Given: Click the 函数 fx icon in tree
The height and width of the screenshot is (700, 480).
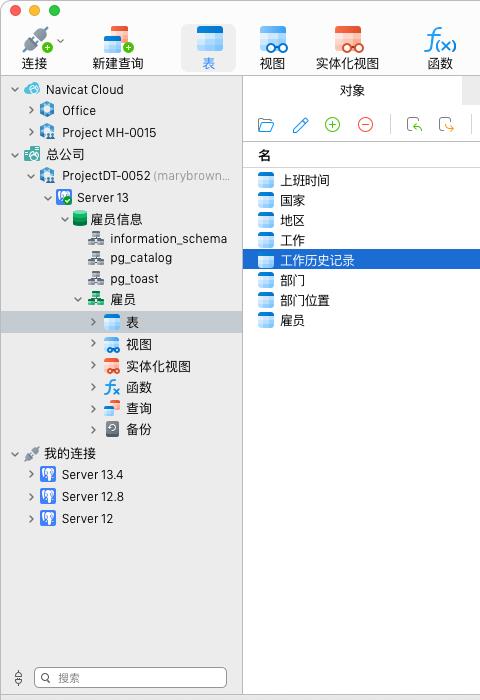Looking at the screenshot, I should [112, 387].
